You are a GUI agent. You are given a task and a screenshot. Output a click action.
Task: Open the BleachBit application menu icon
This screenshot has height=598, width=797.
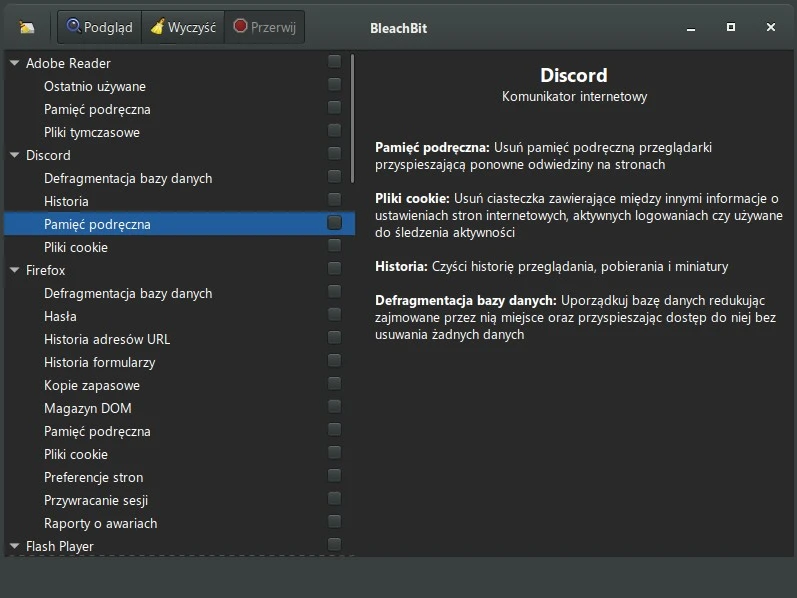(x=27, y=27)
